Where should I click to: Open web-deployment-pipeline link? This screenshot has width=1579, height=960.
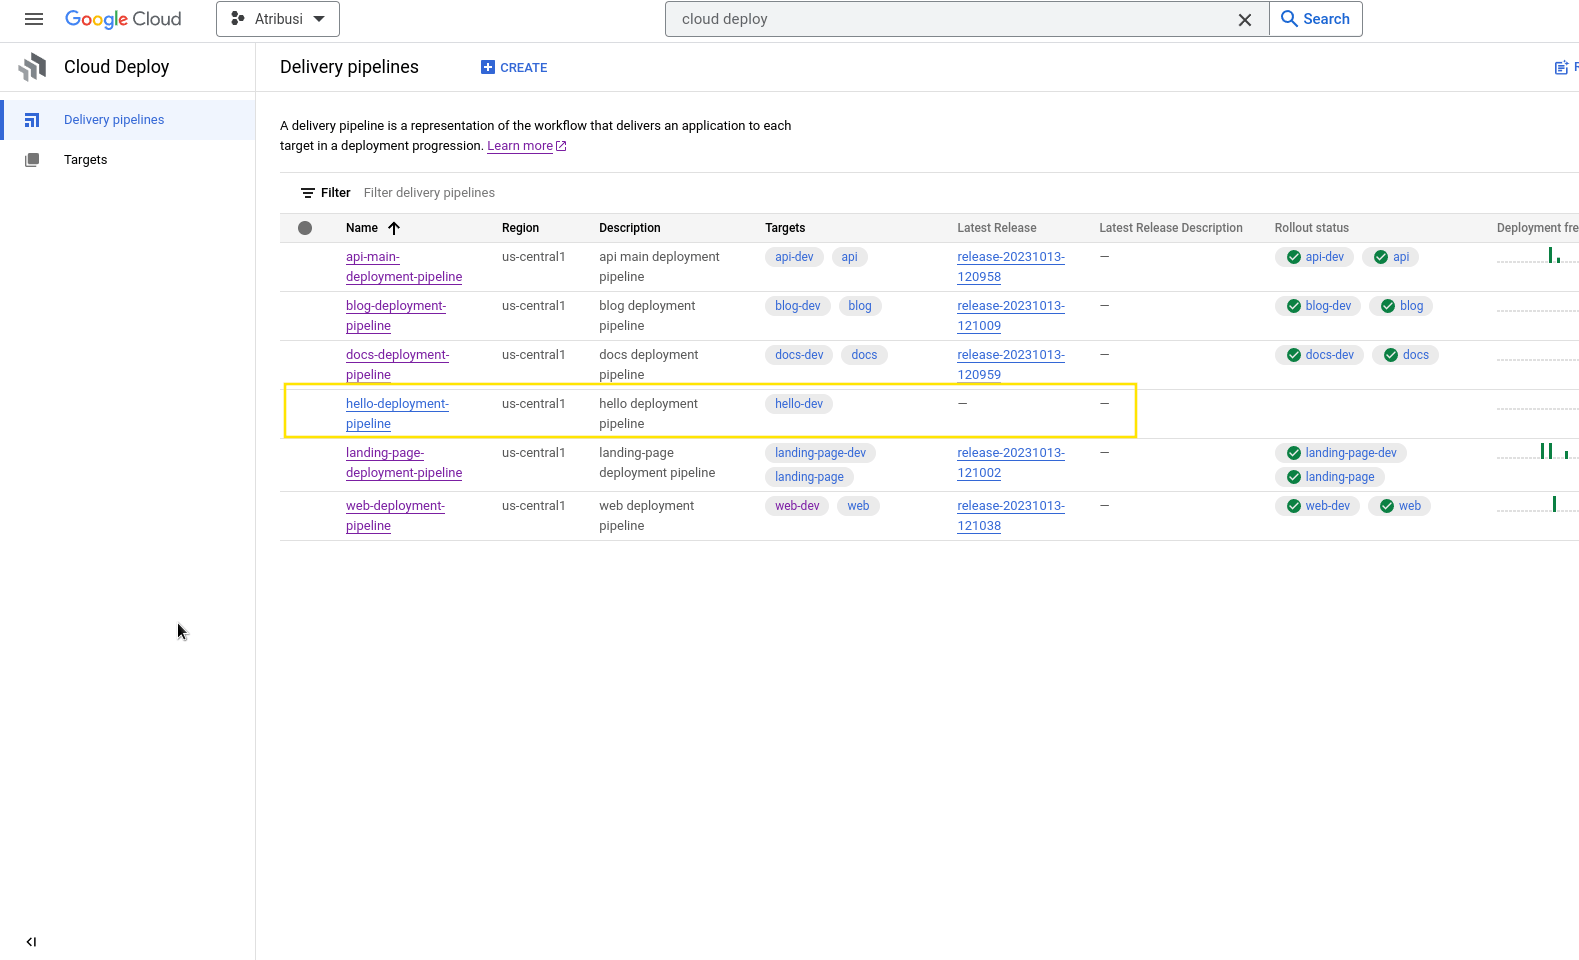tap(395, 516)
